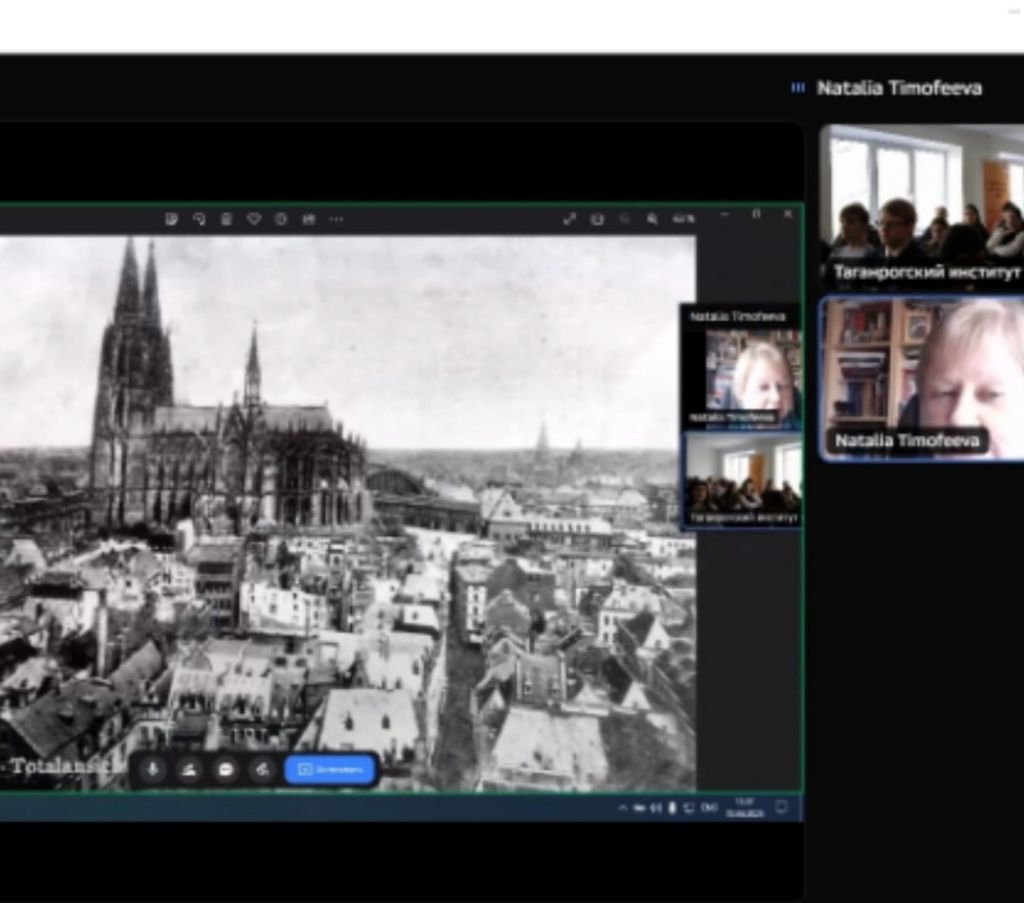
Task: Rotate the cathedral photo using the rotate icon
Action: pos(199,219)
